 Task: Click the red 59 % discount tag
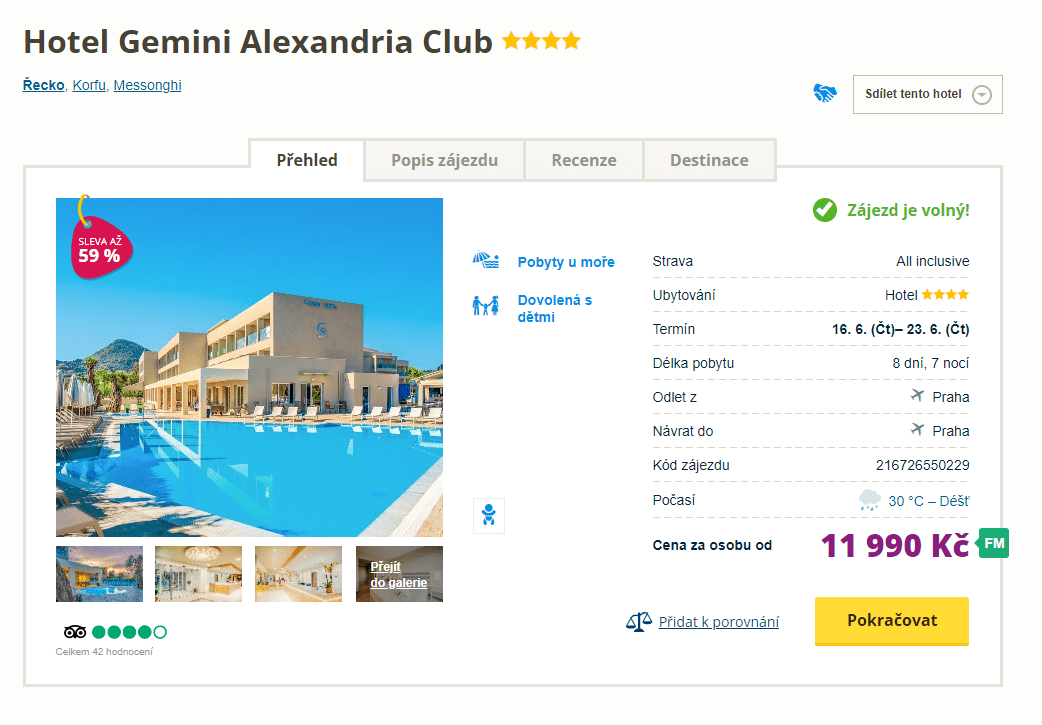click(x=99, y=246)
